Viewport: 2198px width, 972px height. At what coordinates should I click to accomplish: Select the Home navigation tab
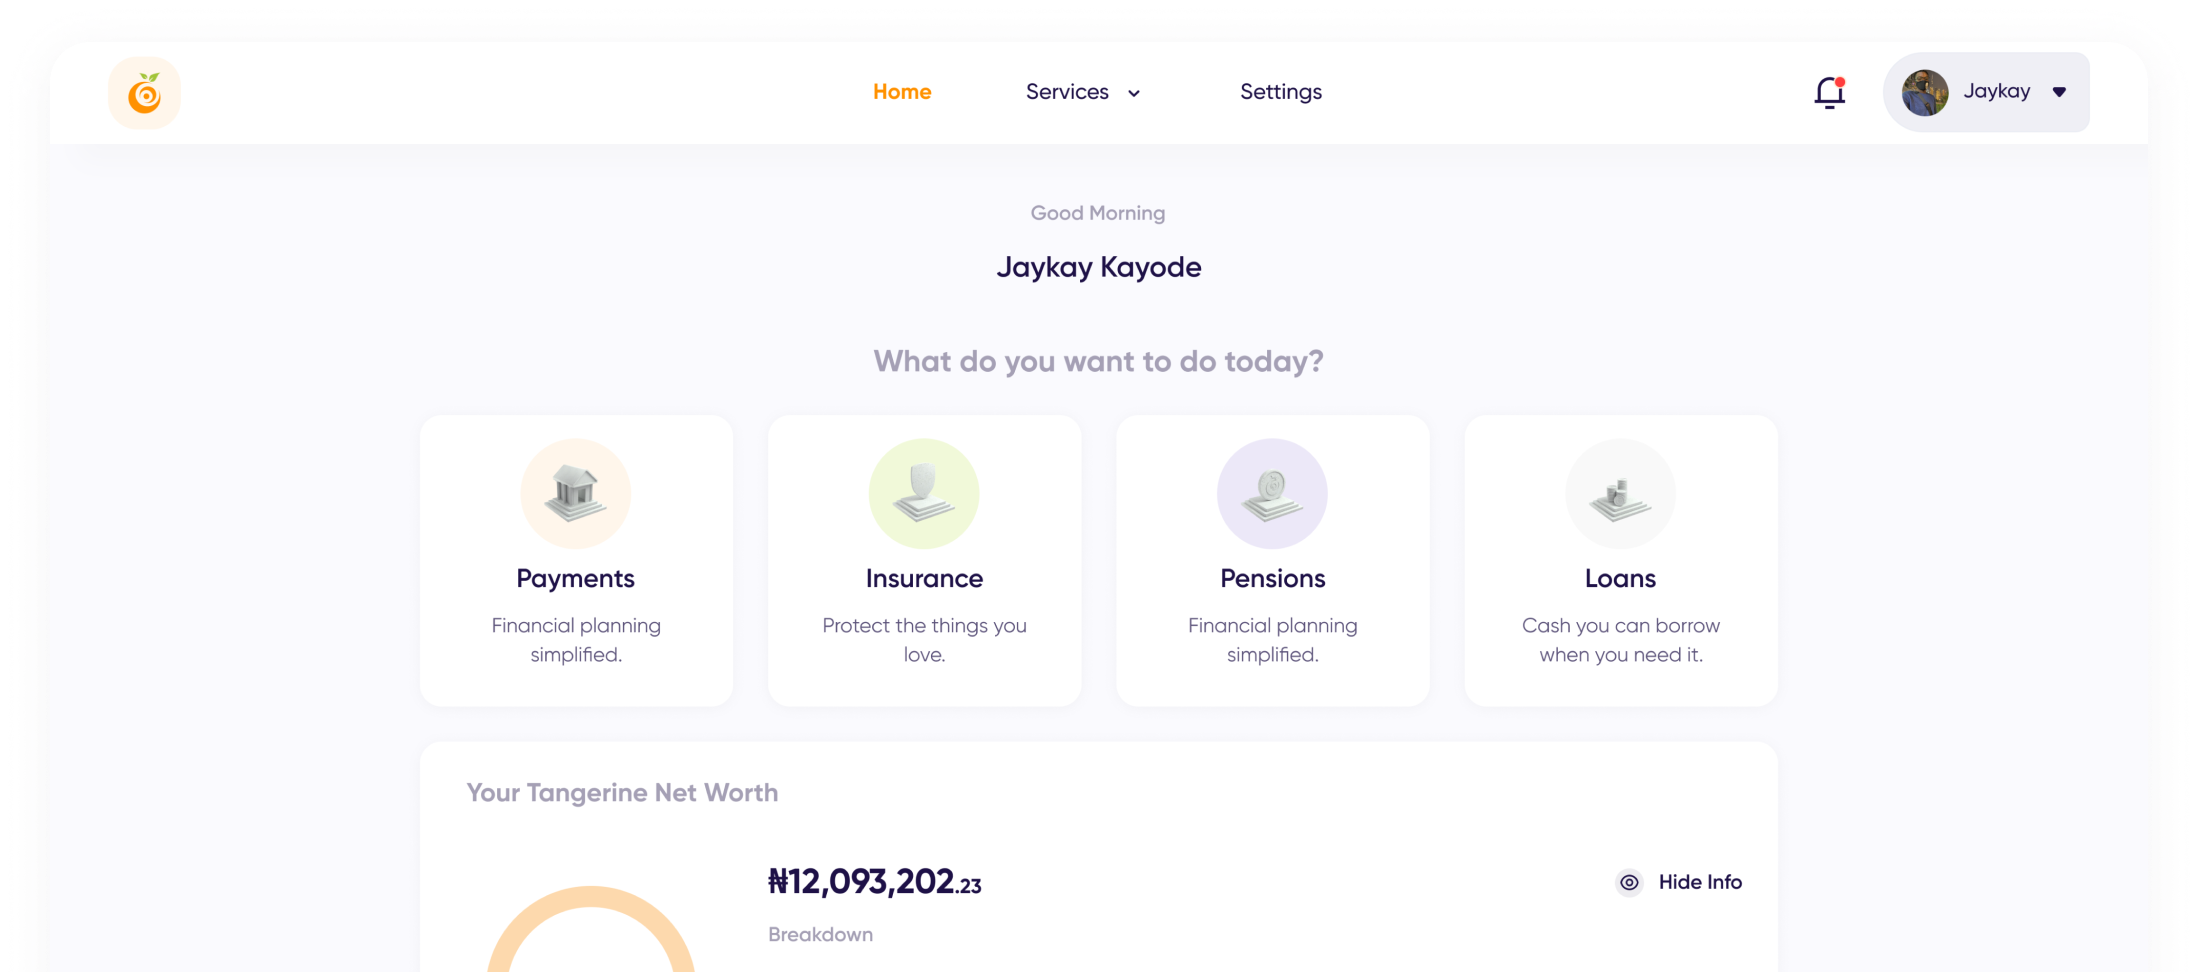(x=902, y=92)
